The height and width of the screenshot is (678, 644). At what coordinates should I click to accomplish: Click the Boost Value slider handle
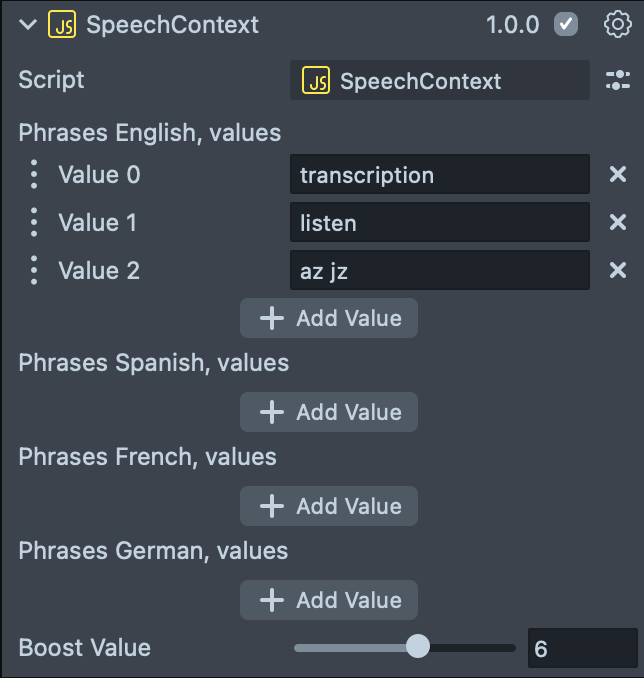(x=418, y=647)
